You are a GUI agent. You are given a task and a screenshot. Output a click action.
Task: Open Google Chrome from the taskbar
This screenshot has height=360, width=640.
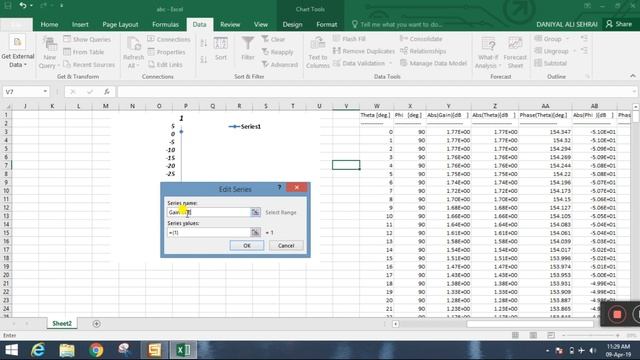click(96, 350)
